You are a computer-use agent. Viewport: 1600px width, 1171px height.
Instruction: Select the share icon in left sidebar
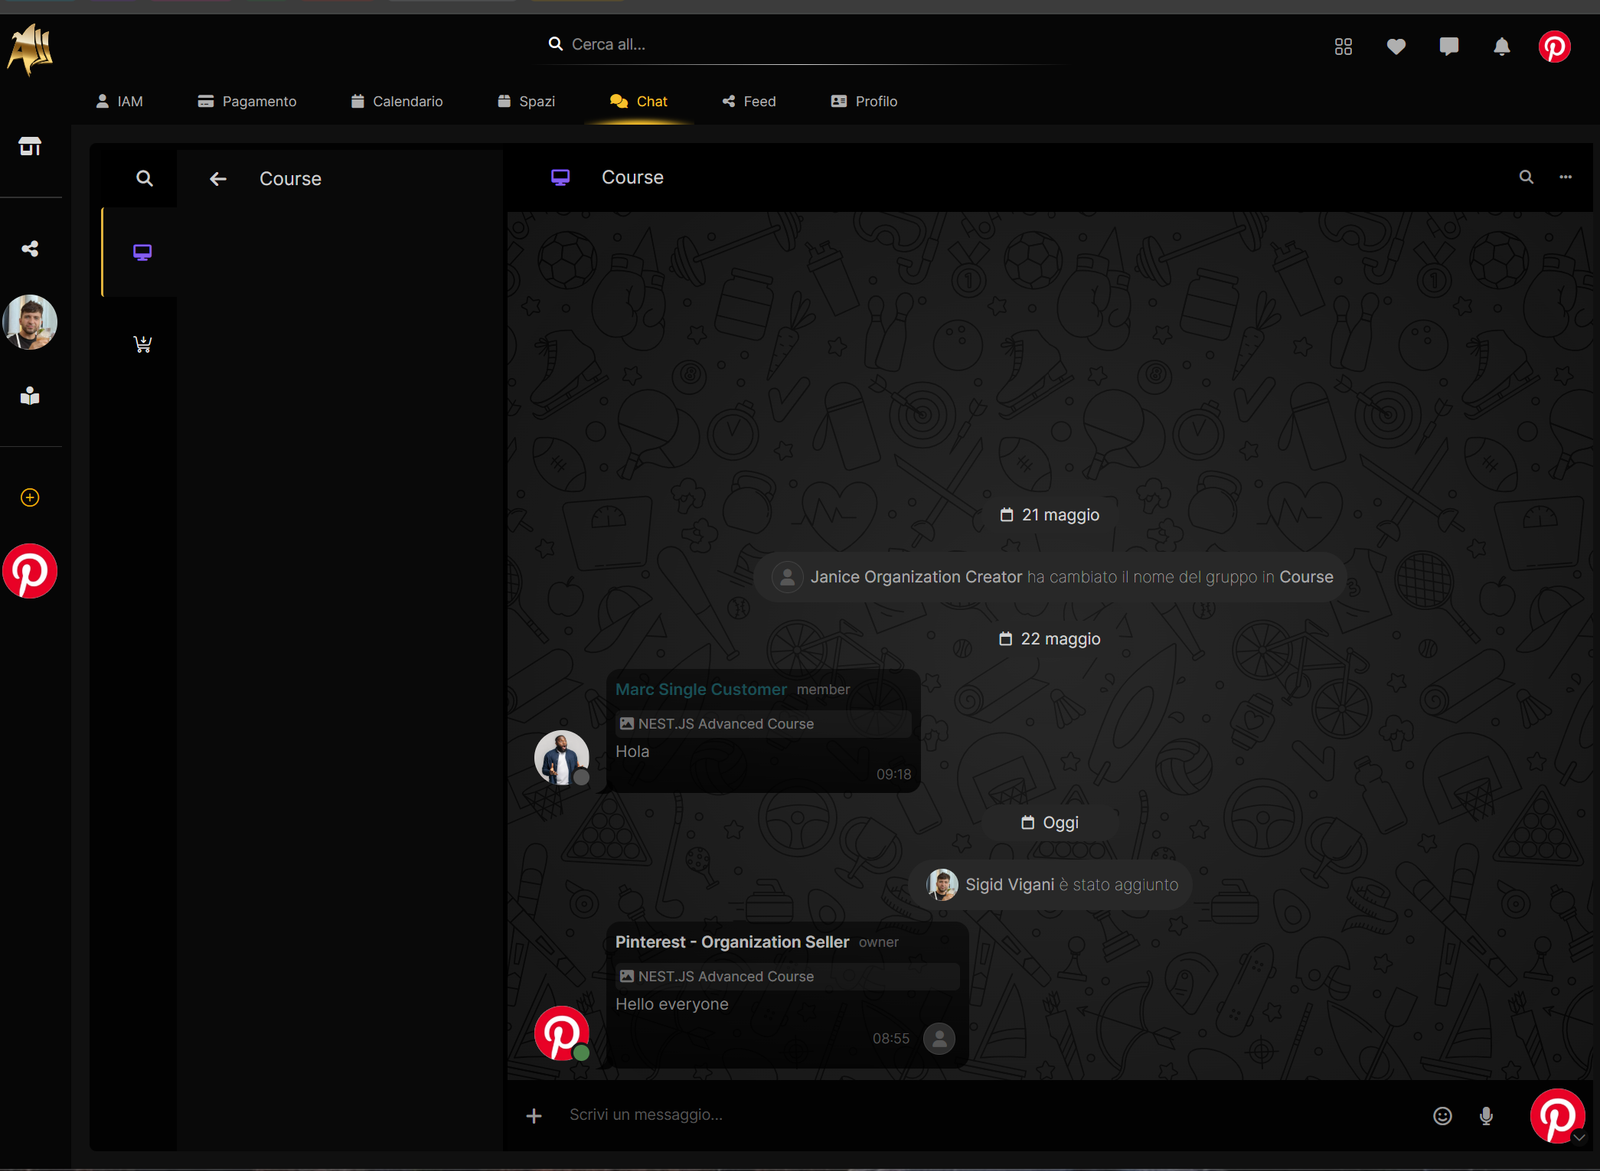pyautogui.click(x=30, y=249)
